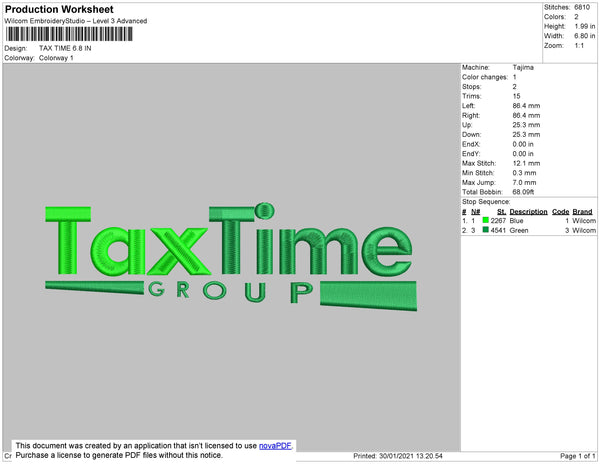Select the 'Green' description in row 2
The height and width of the screenshot is (464, 600).
519,230
